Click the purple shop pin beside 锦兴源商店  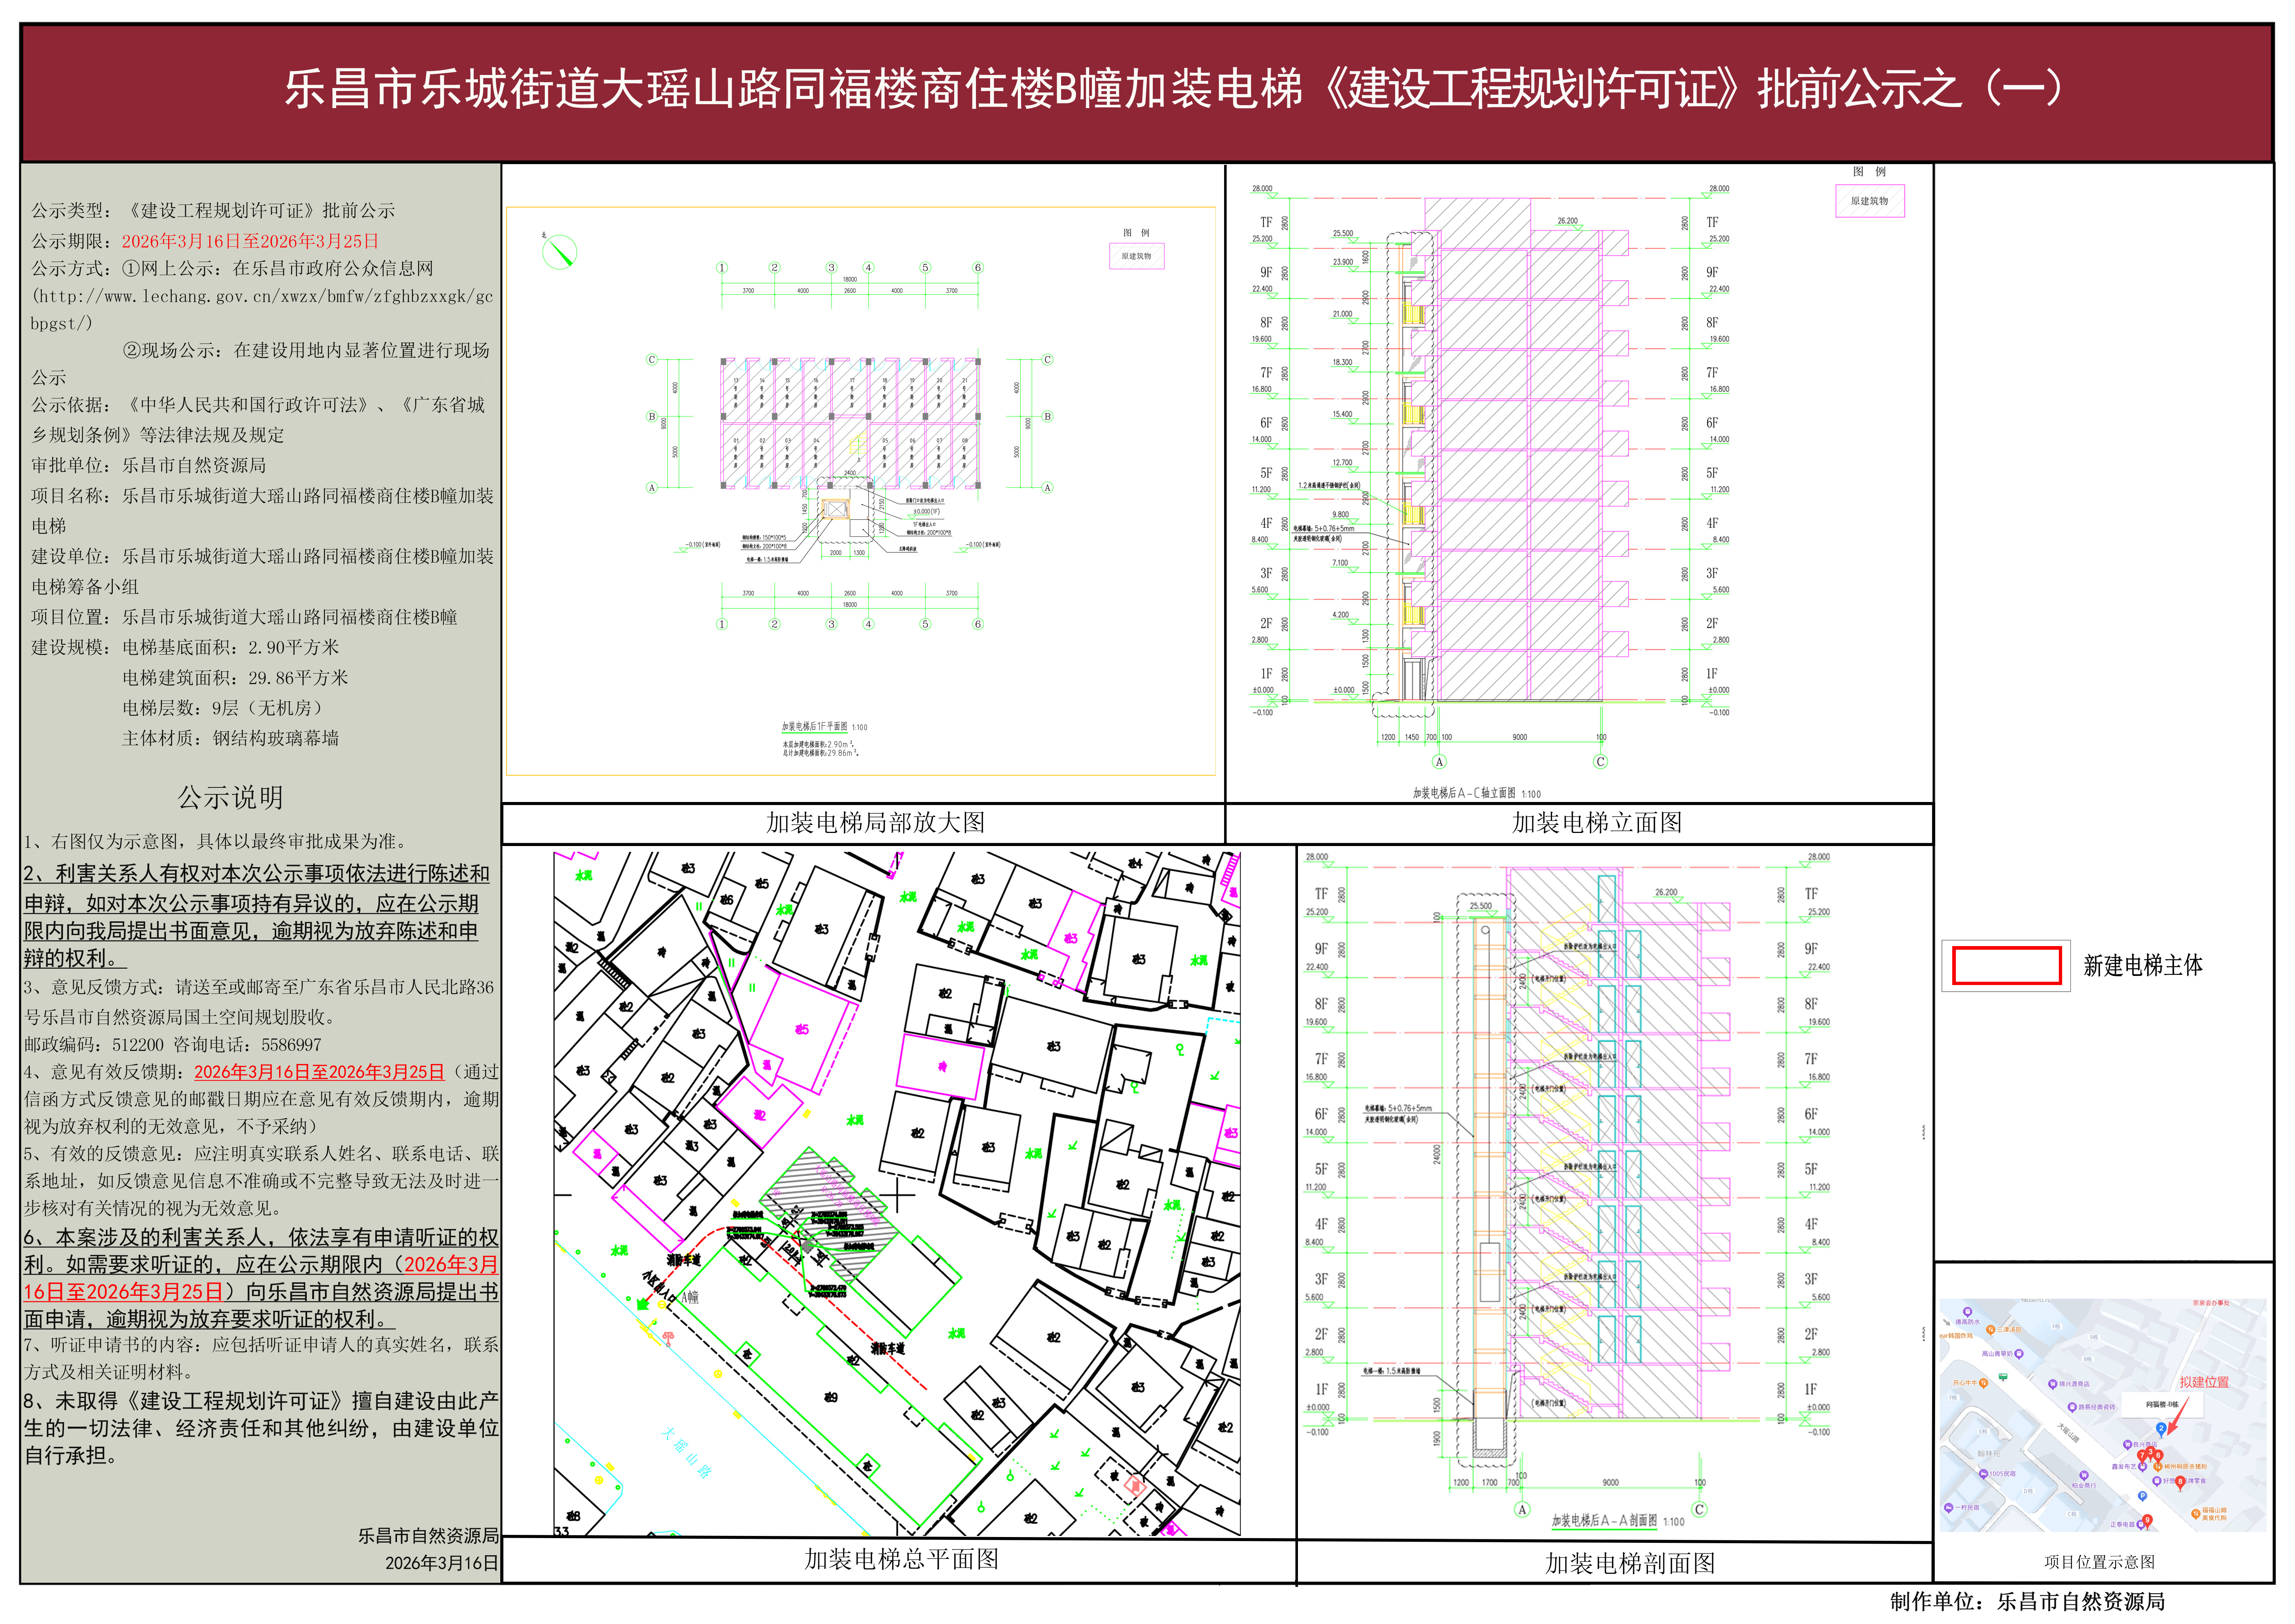2053,1383
